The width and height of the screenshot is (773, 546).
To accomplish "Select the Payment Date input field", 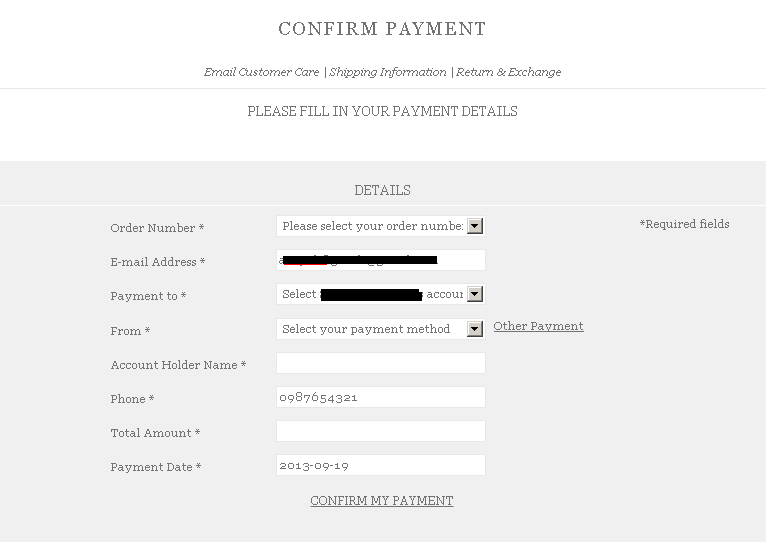I will click(x=380, y=465).
